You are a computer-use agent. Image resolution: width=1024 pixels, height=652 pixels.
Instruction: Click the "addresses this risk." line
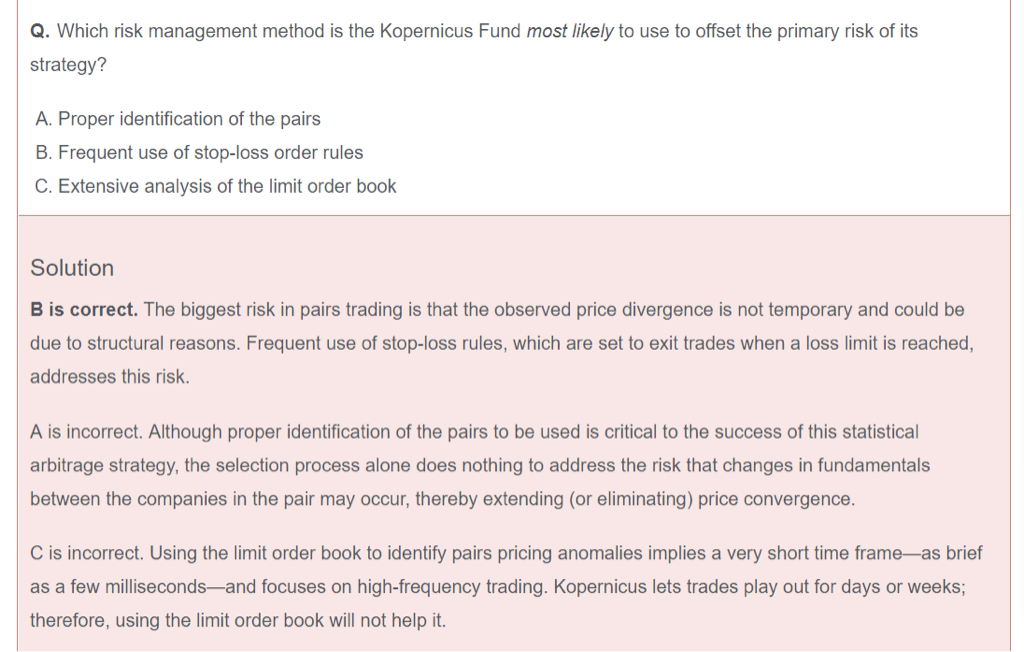pos(109,377)
